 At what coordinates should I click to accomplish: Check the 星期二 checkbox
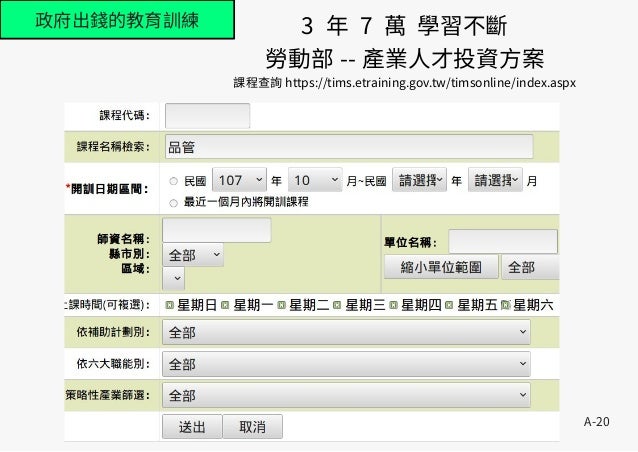(x=281, y=305)
